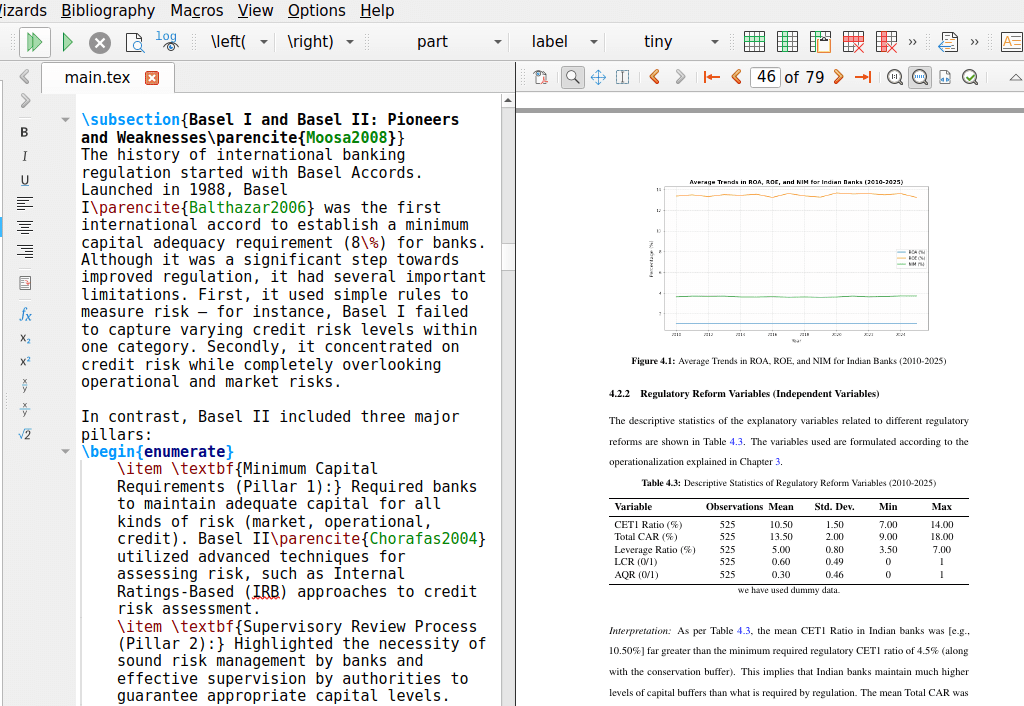
Task: Click the paste column table icon
Action: pyautogui.click(x=820, y=42)
